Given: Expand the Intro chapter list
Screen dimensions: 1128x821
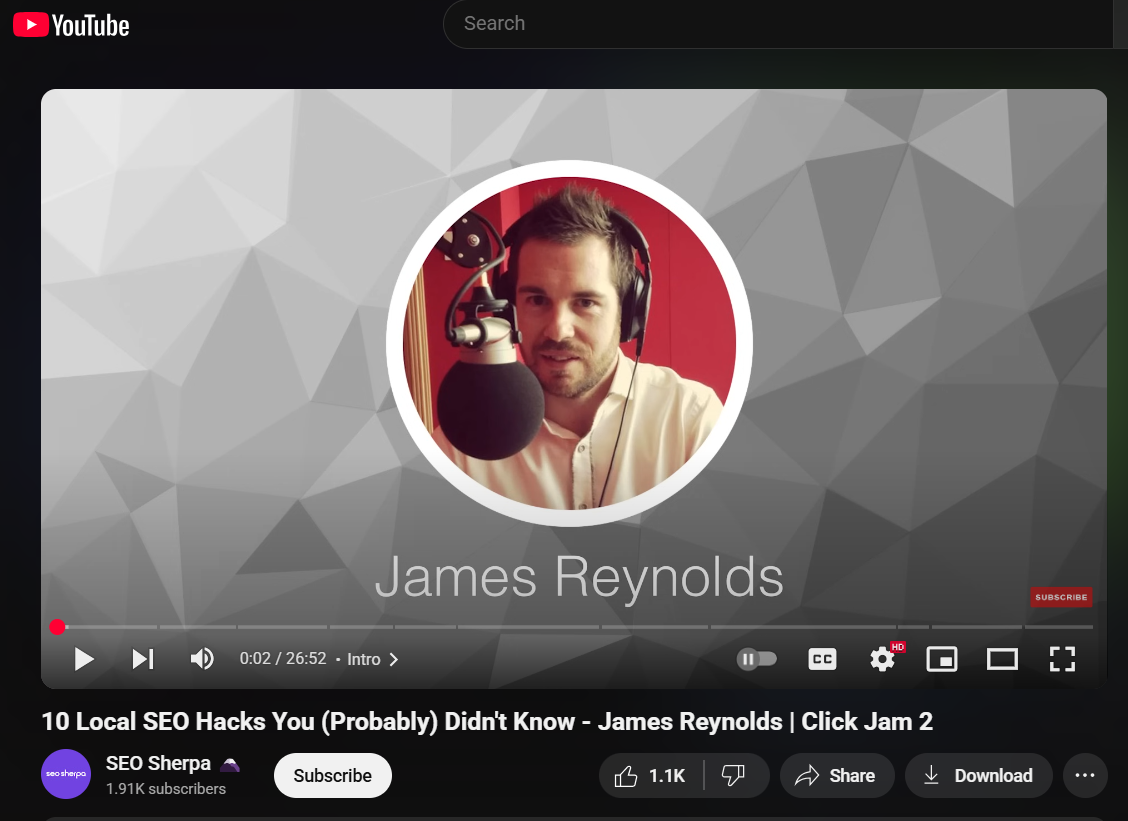Looking at the screenshot, I should point(373,659).
